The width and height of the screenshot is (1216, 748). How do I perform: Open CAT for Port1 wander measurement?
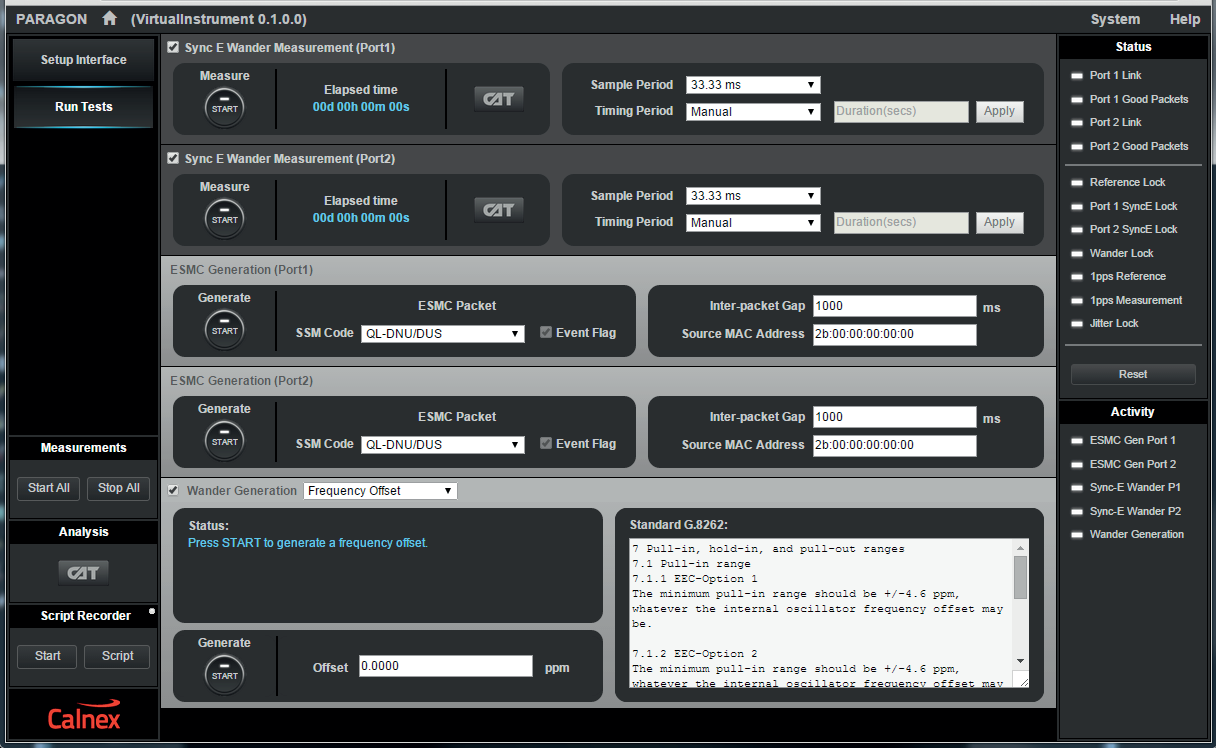point(498,98)
